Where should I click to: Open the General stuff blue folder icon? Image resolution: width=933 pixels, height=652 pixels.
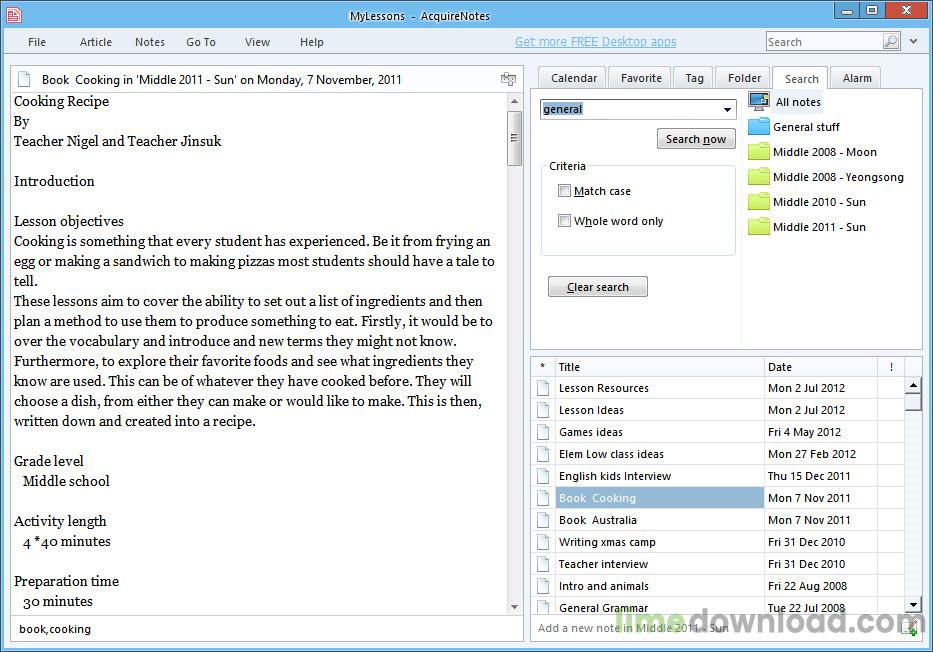point(759,127)
